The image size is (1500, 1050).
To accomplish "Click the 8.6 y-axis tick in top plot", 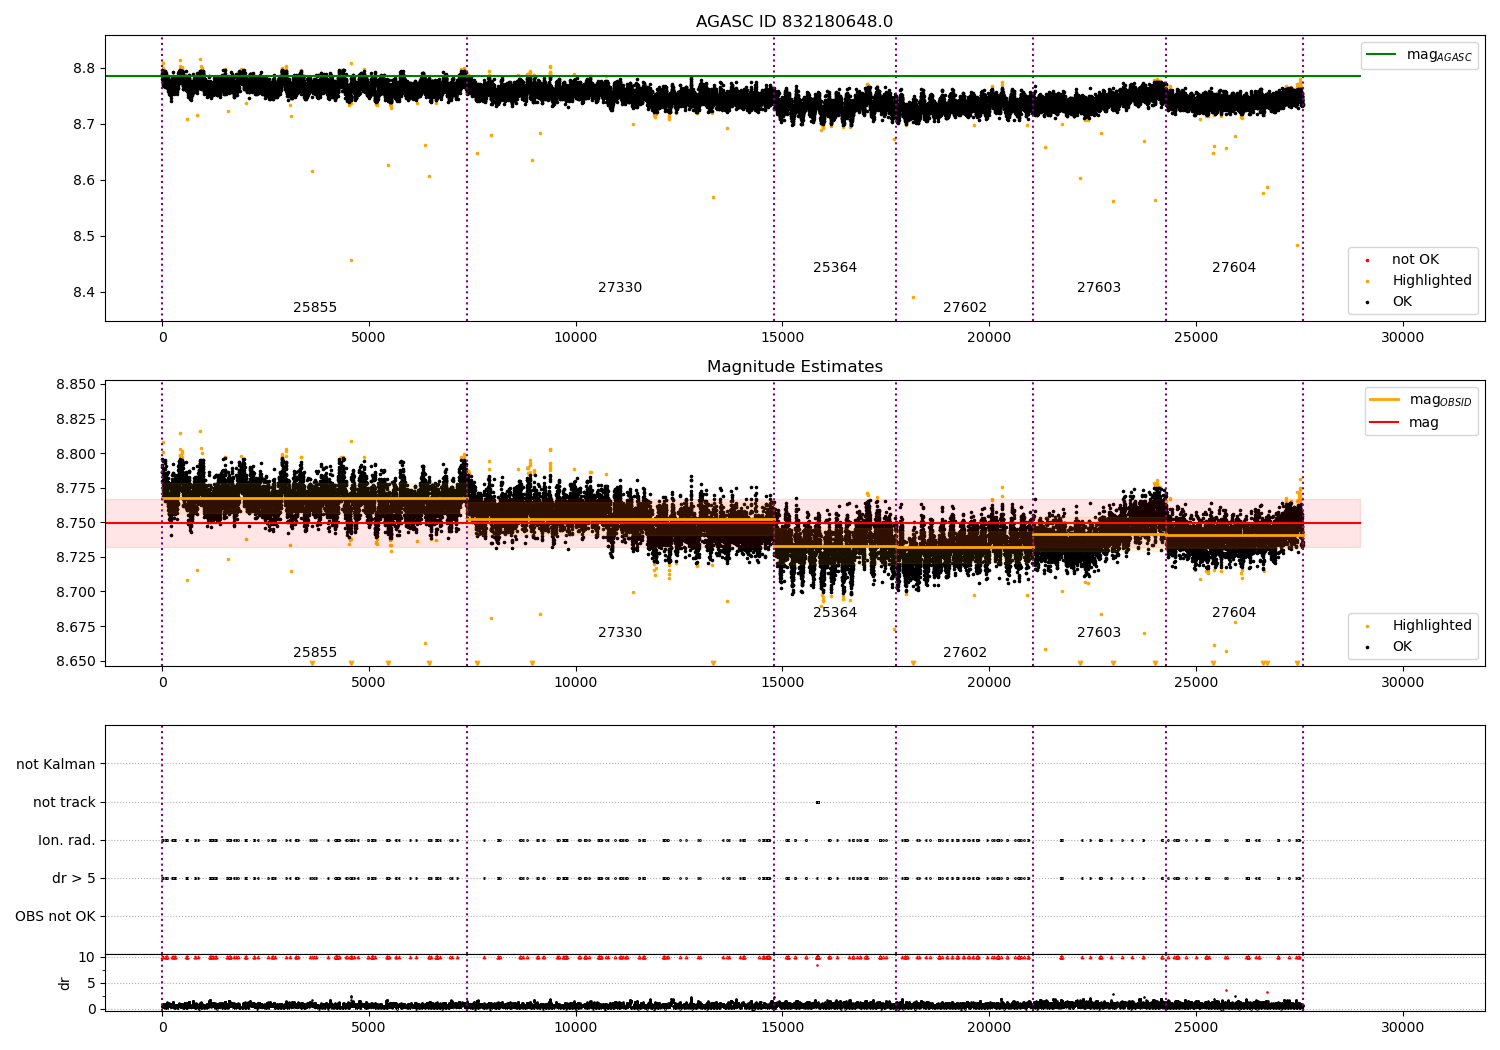I will pyautogui.click(x=84, y=181).
